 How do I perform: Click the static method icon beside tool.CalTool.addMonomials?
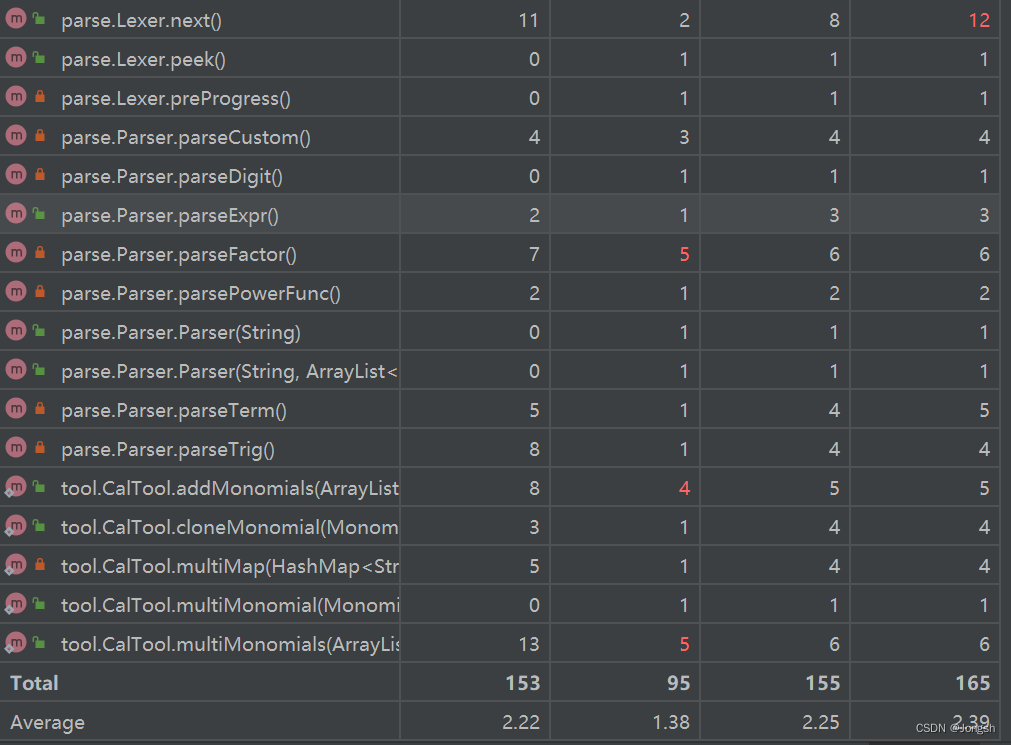click(x=15, y=487)
